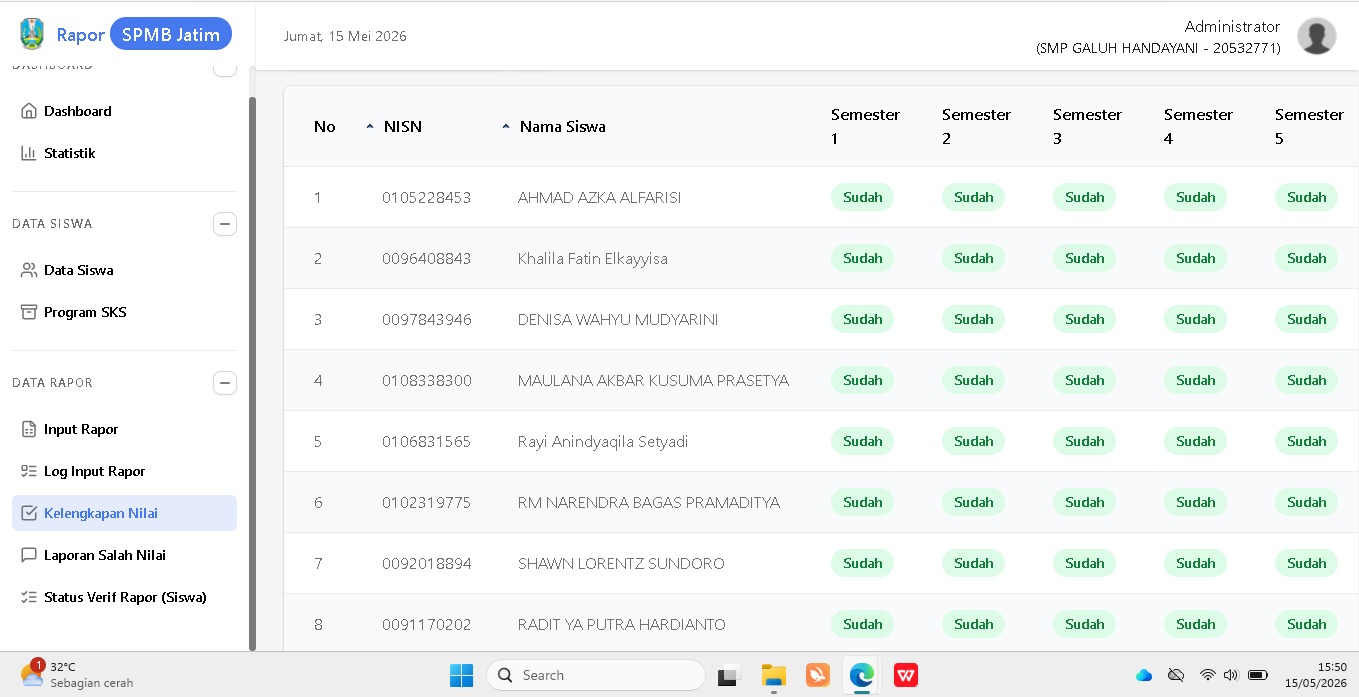The height and width of the screenshot is (697, 1359).
Task: Click the Administrator profile avatar
Action: pos(1316,36)
